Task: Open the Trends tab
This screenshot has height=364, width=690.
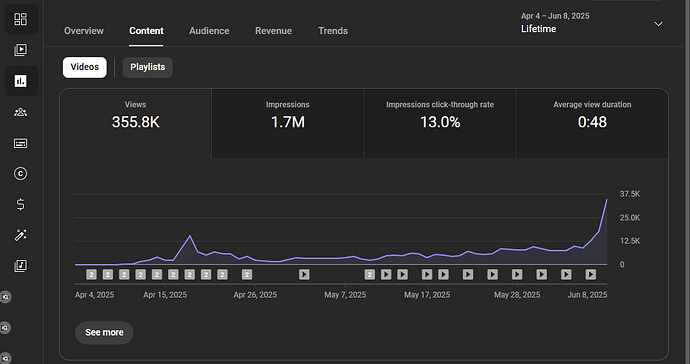Action: tap(333, 31)
